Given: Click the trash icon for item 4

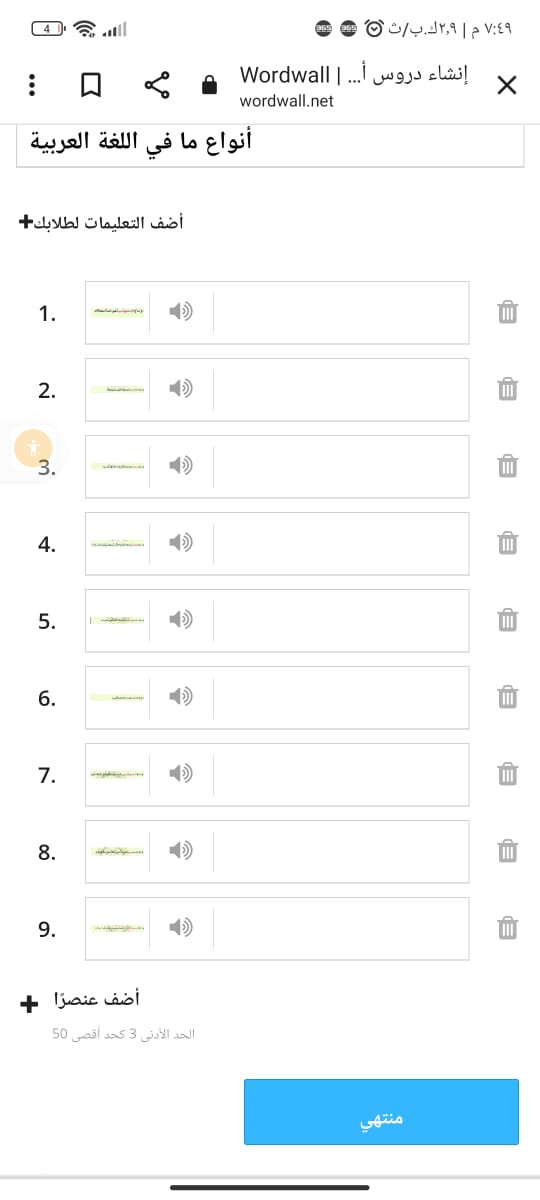Looking at the screenshot, I should point(507,543).
